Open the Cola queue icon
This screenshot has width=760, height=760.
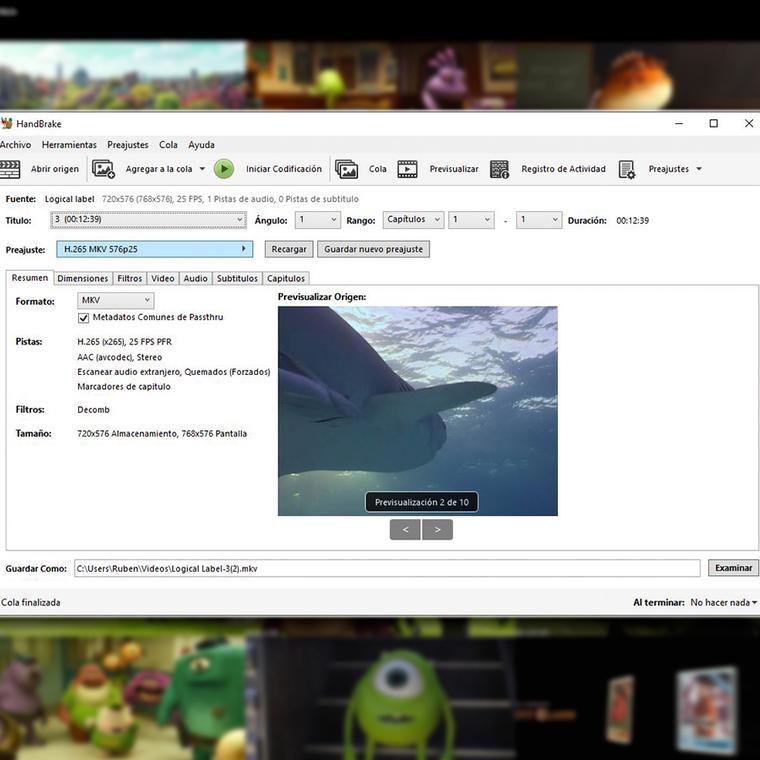[347, 169]
